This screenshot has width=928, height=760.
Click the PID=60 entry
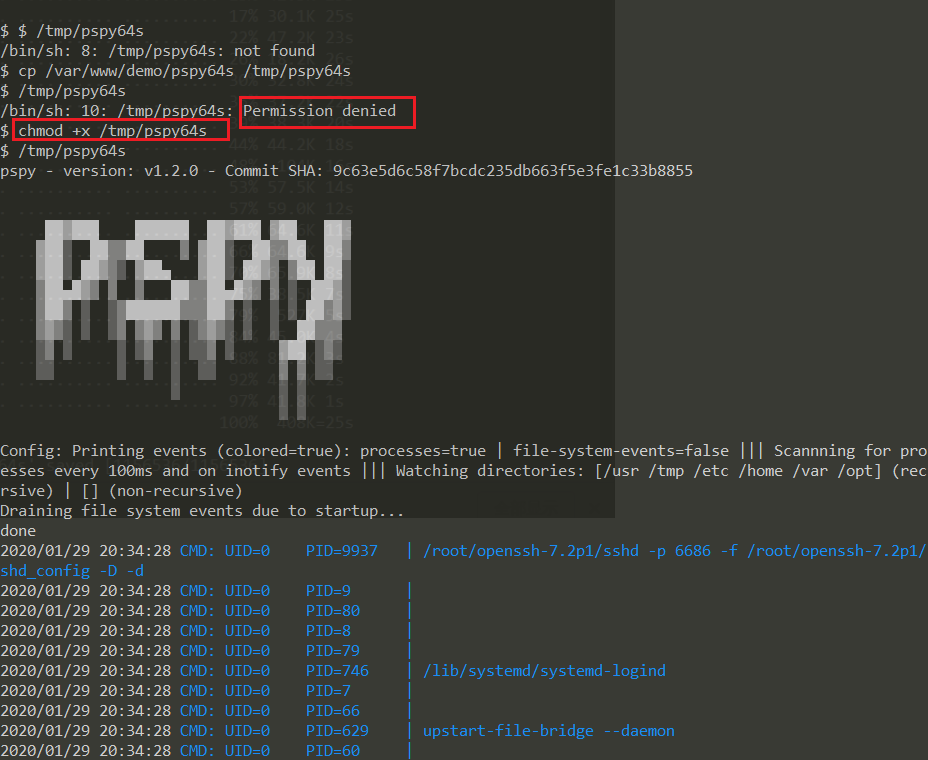point(333,751)
